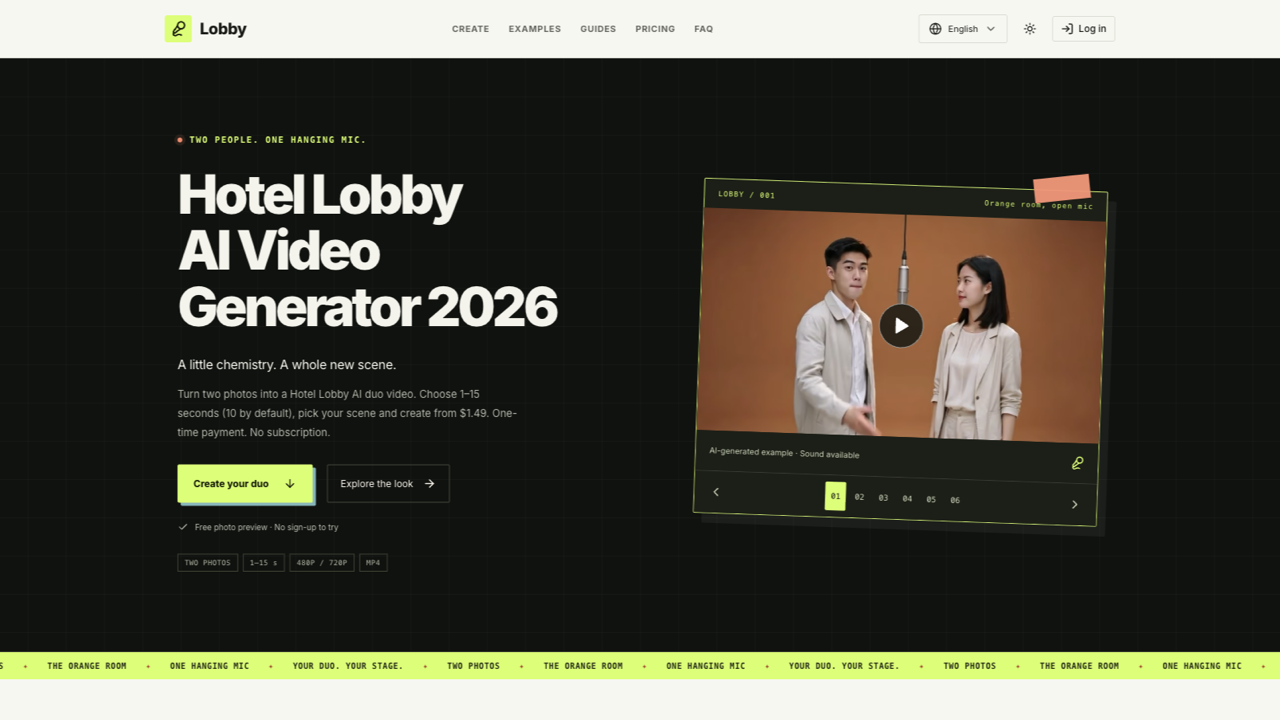Open the FAQ nav item
Screen dimensions: 1280x720
click(704, 29)
